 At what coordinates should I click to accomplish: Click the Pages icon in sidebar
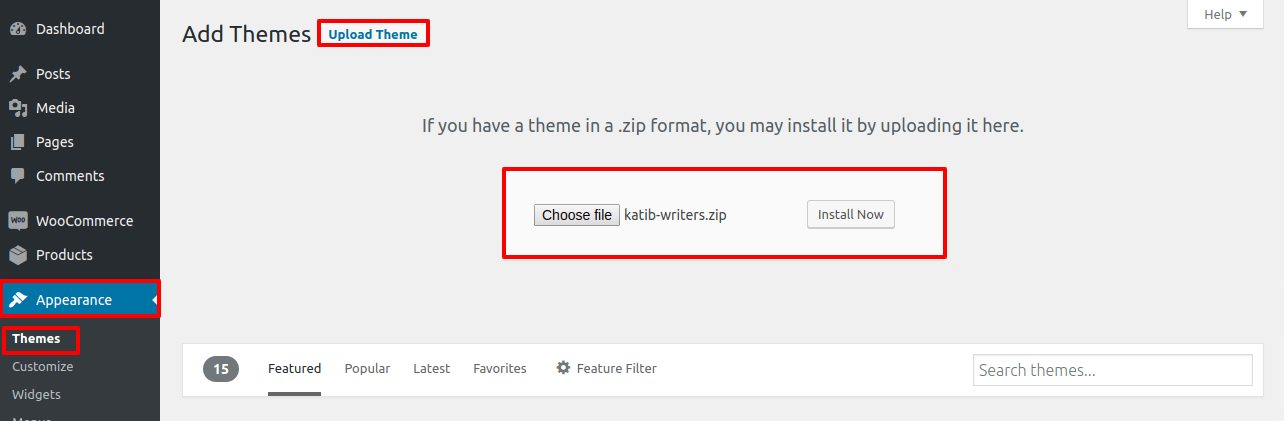(18, 142)
